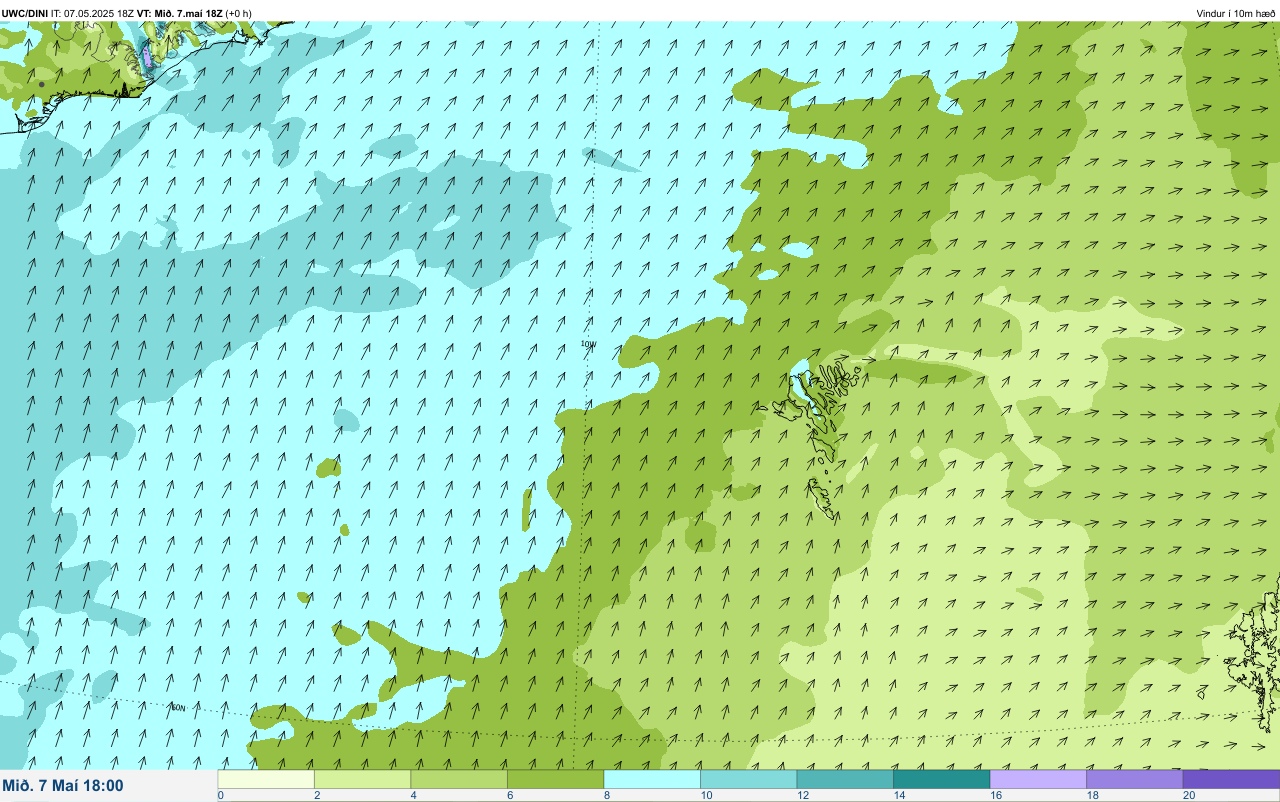The width and height of the screenshot is (1280, 802).
Task: Click the 'VT: Mið. 7.maí 18Z' valid time text
Action: click(x=180, y=13)
